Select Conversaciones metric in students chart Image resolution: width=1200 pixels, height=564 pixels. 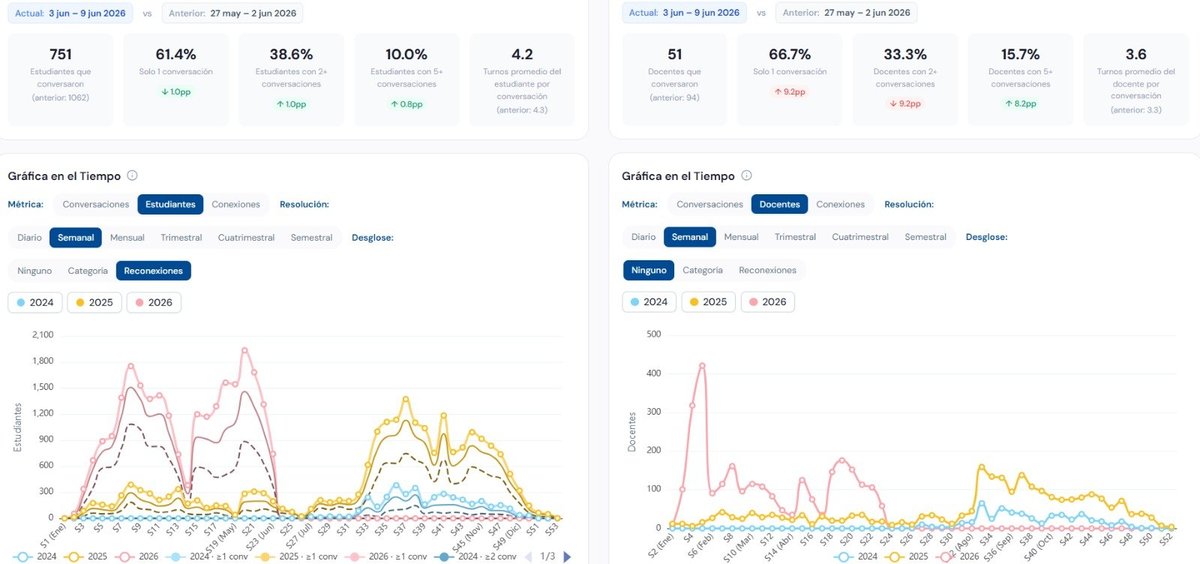[96, 204]
